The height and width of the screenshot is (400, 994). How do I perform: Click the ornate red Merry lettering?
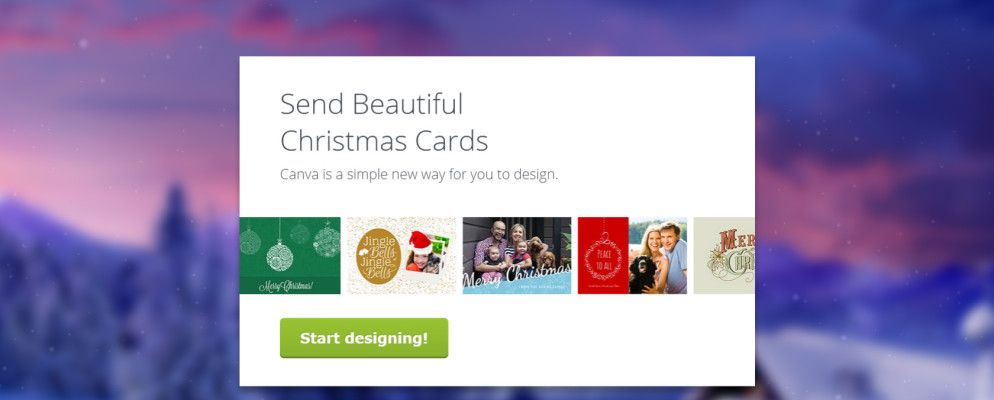[728, 242]
